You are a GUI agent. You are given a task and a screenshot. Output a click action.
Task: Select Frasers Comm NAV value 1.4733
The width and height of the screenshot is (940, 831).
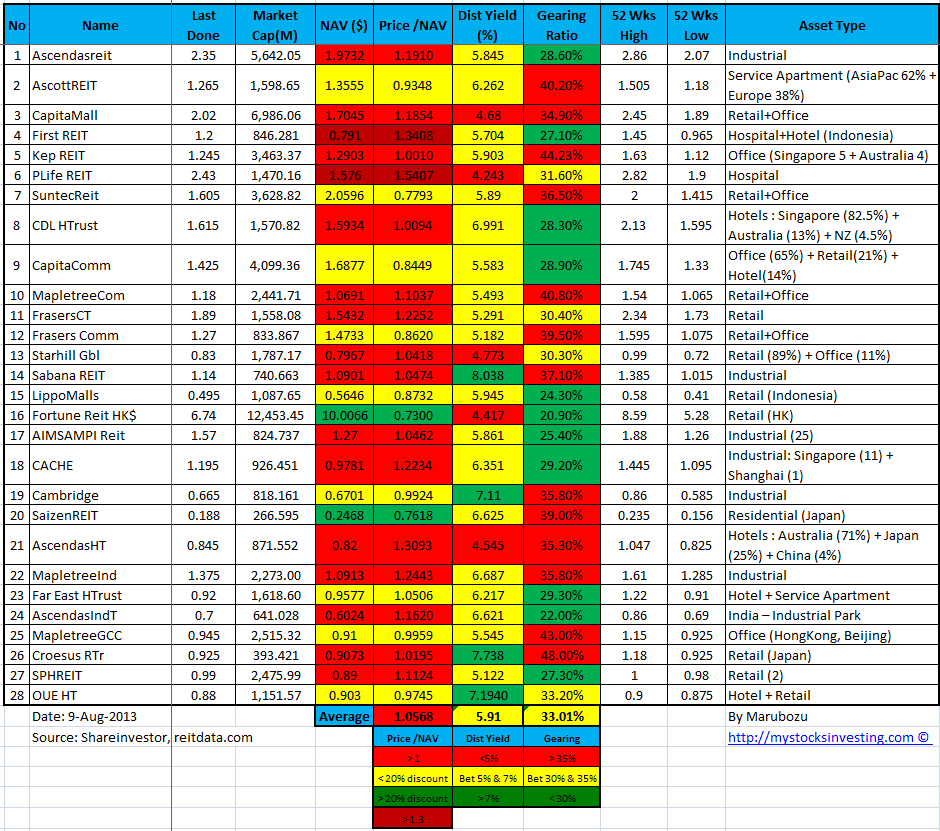click(x=344, y=335)
